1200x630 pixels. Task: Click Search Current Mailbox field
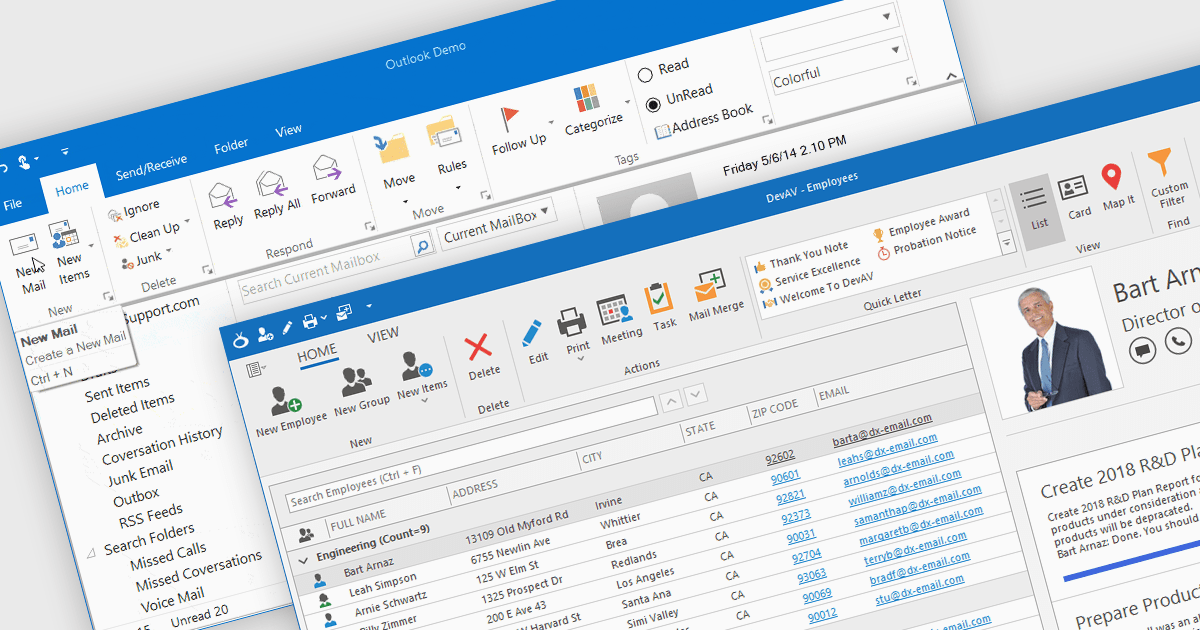click(x=324, y=270)
